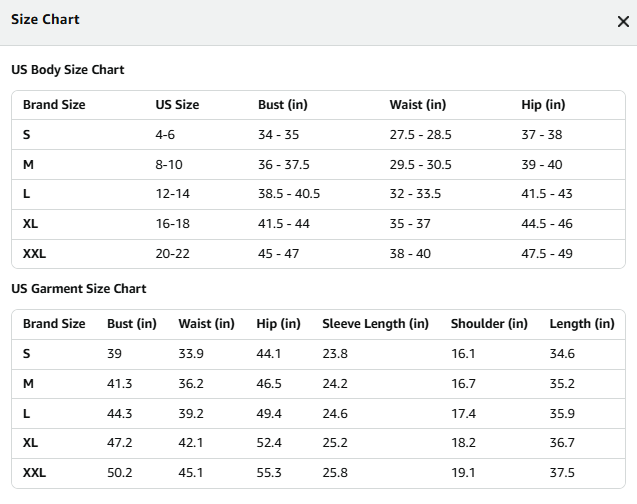Select the 41.3 garment bust value
This screenshot has height=504, width=637.
pyautogui.click(x=119, y=384)
